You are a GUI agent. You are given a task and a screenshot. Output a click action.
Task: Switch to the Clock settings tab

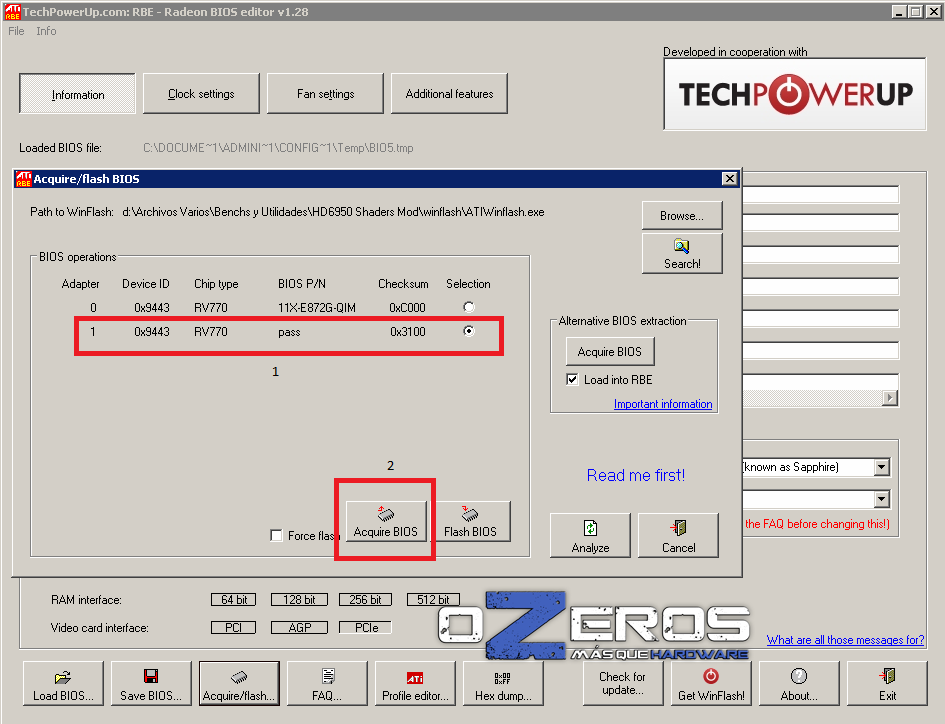pyautogui.click(x=201, y=93)
